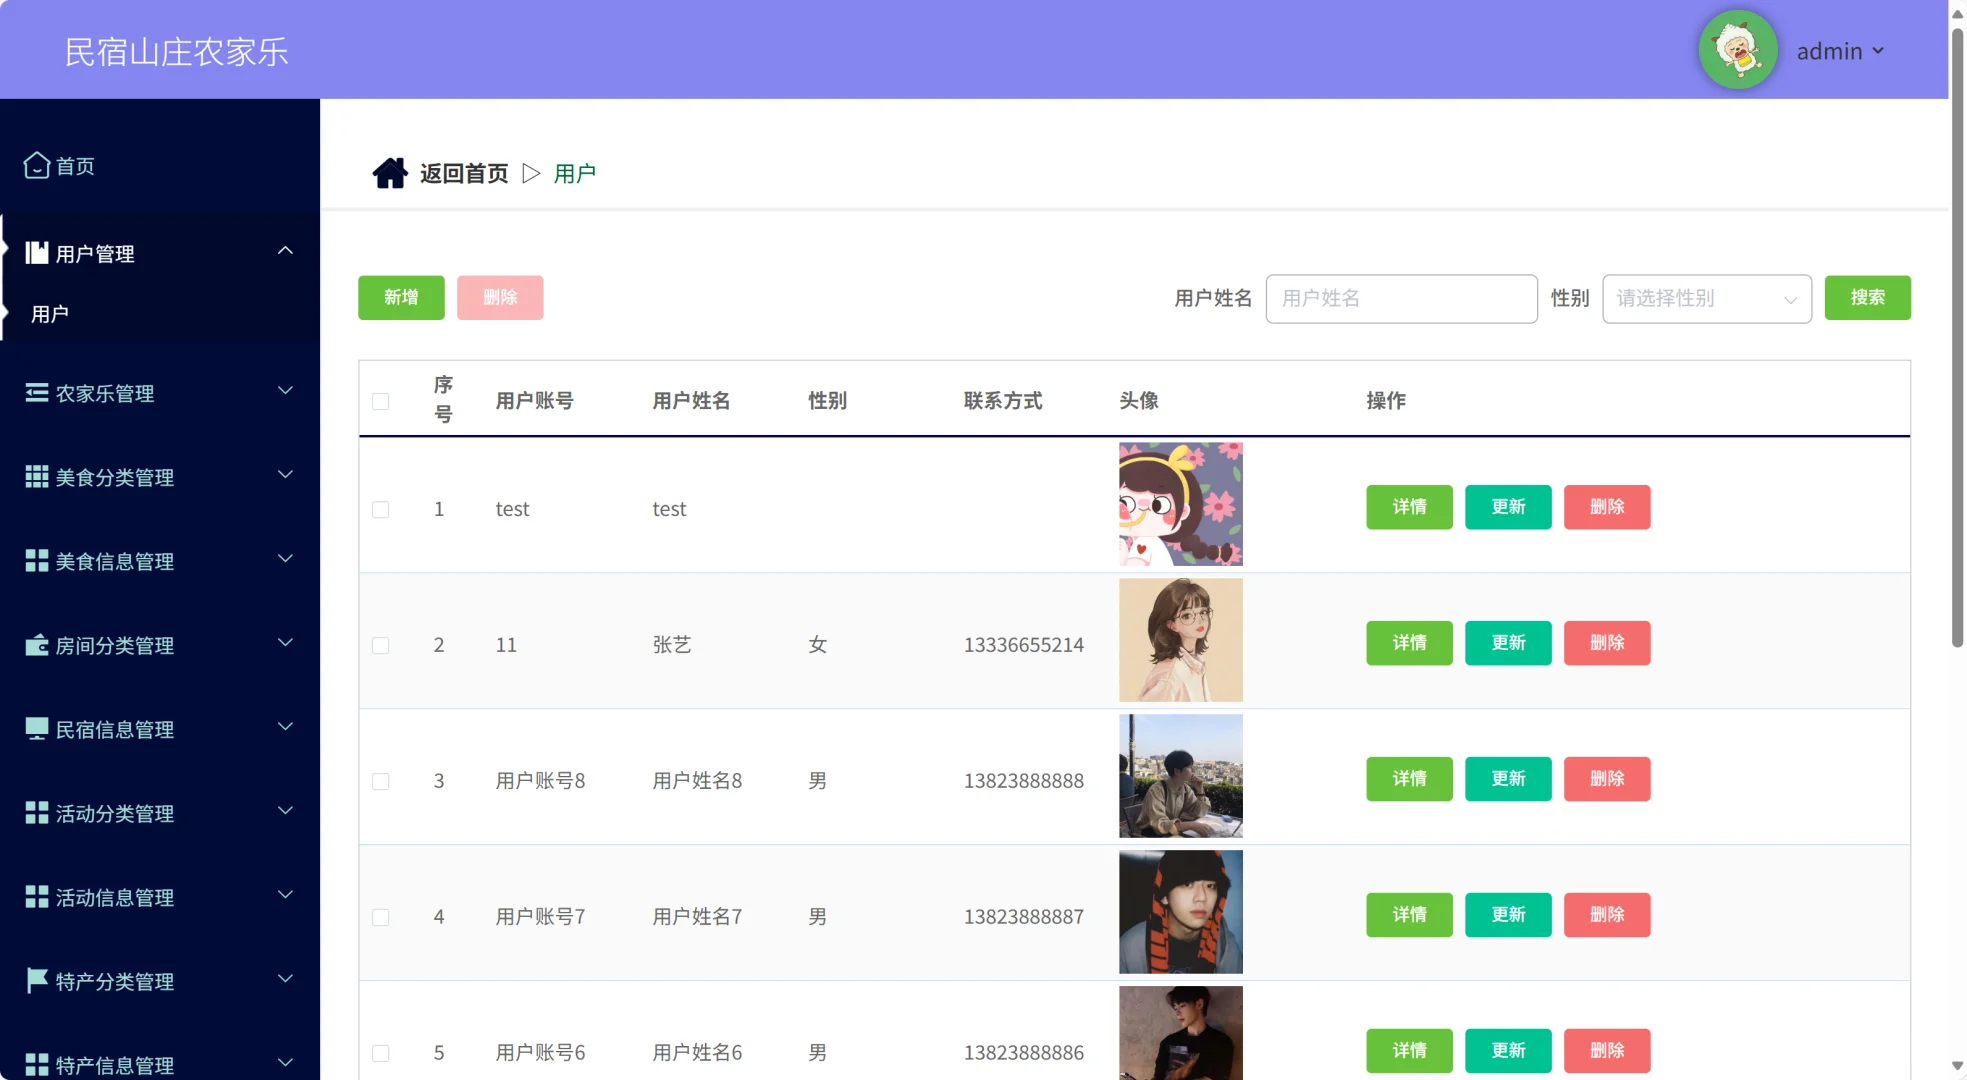Select the 用户 submenu item

(x=50, y=314)
